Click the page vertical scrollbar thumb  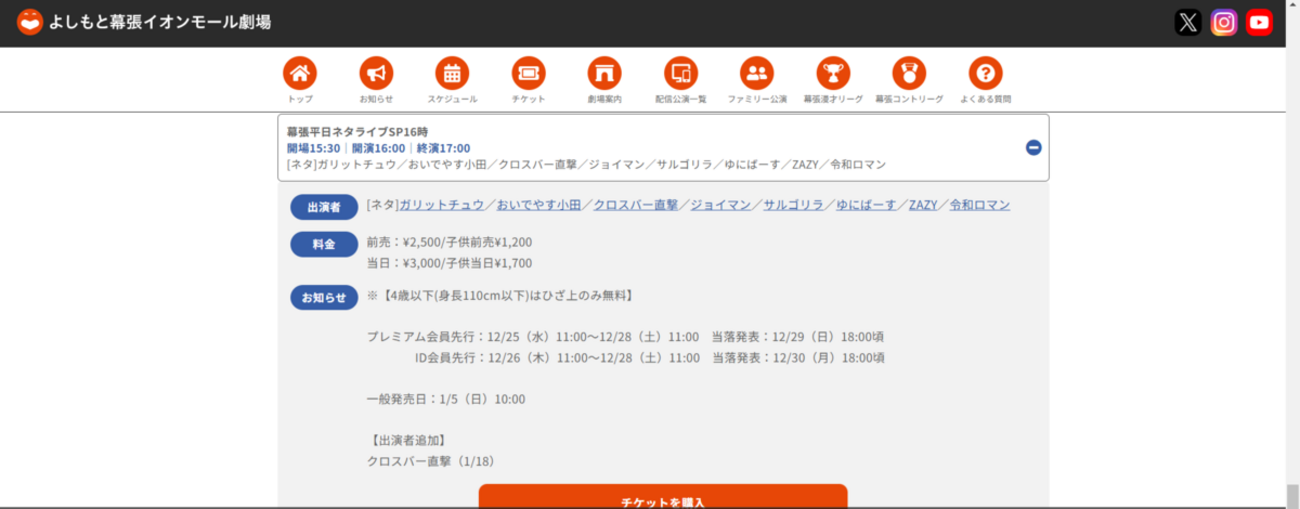[1292, 495]
